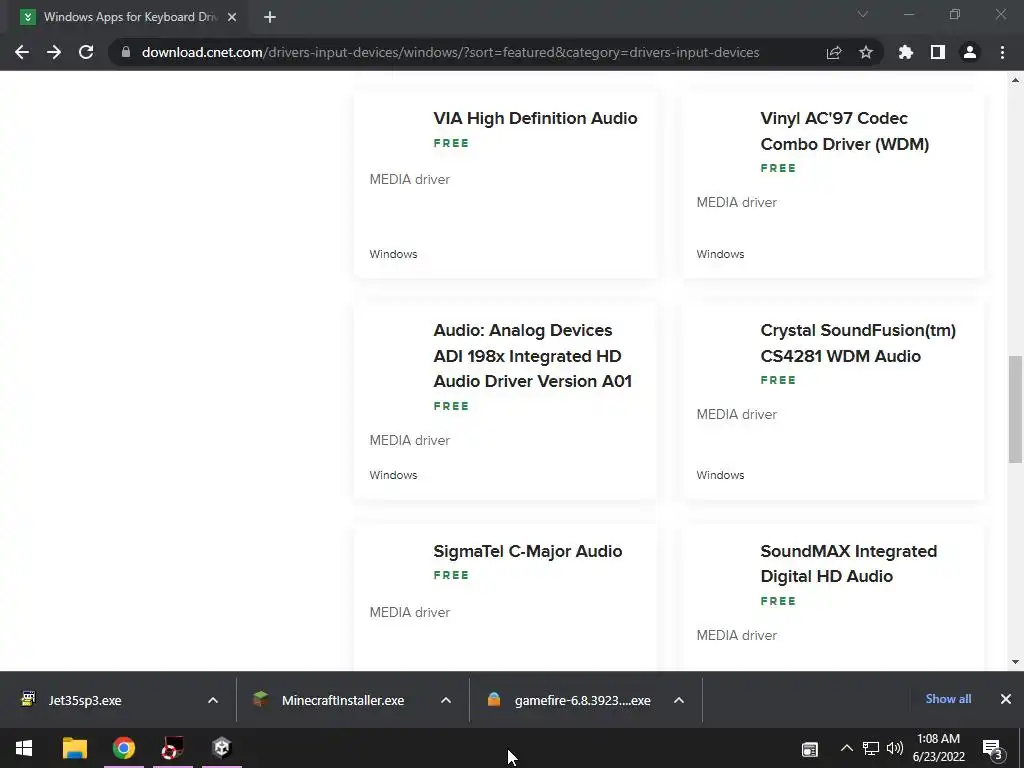Reload the CNET download page

coord(86,52)
